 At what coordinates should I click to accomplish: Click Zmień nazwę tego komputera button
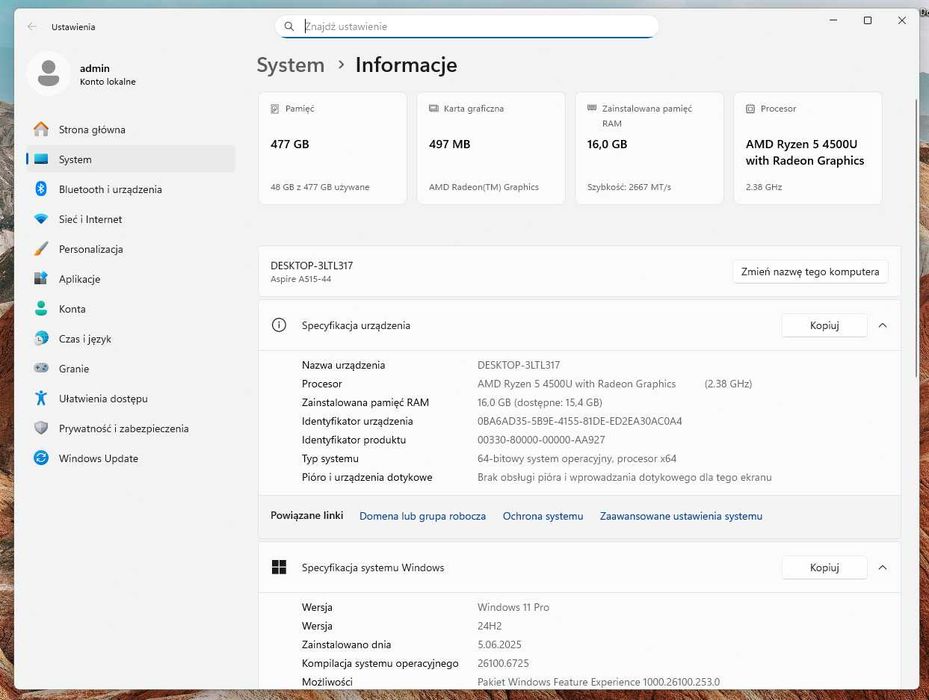coord(810,271)
